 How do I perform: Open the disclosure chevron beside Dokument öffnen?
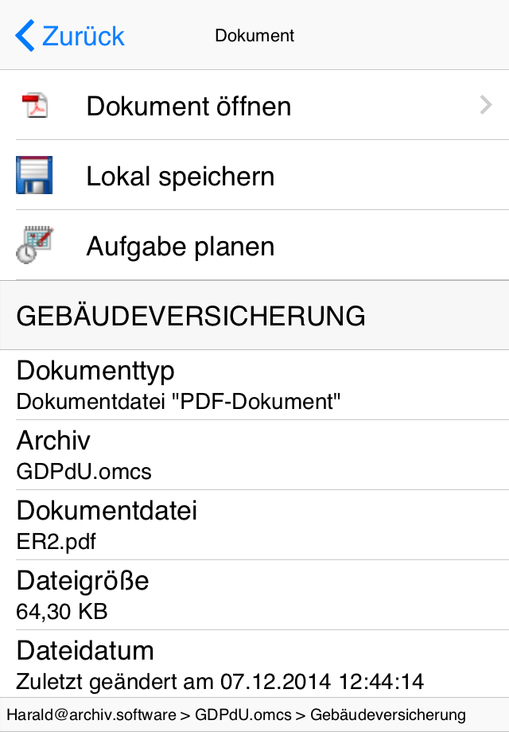(486, 105)
